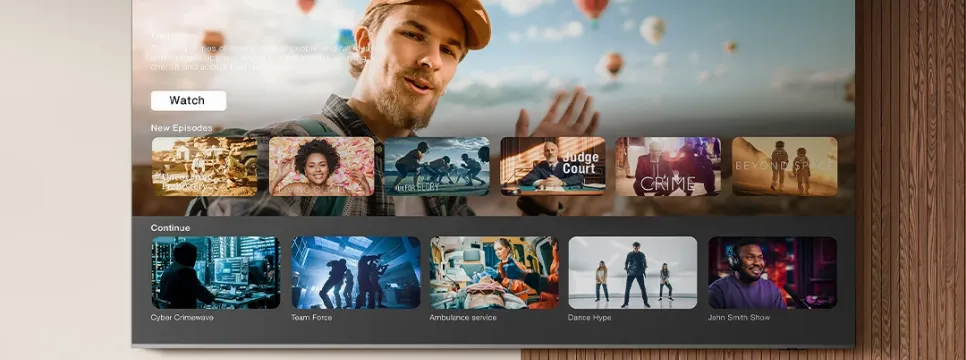This screenshot has width=966, height=360.
Task: Open the woman on rose petals thumbnail
Action: click(x=322, y=166)
